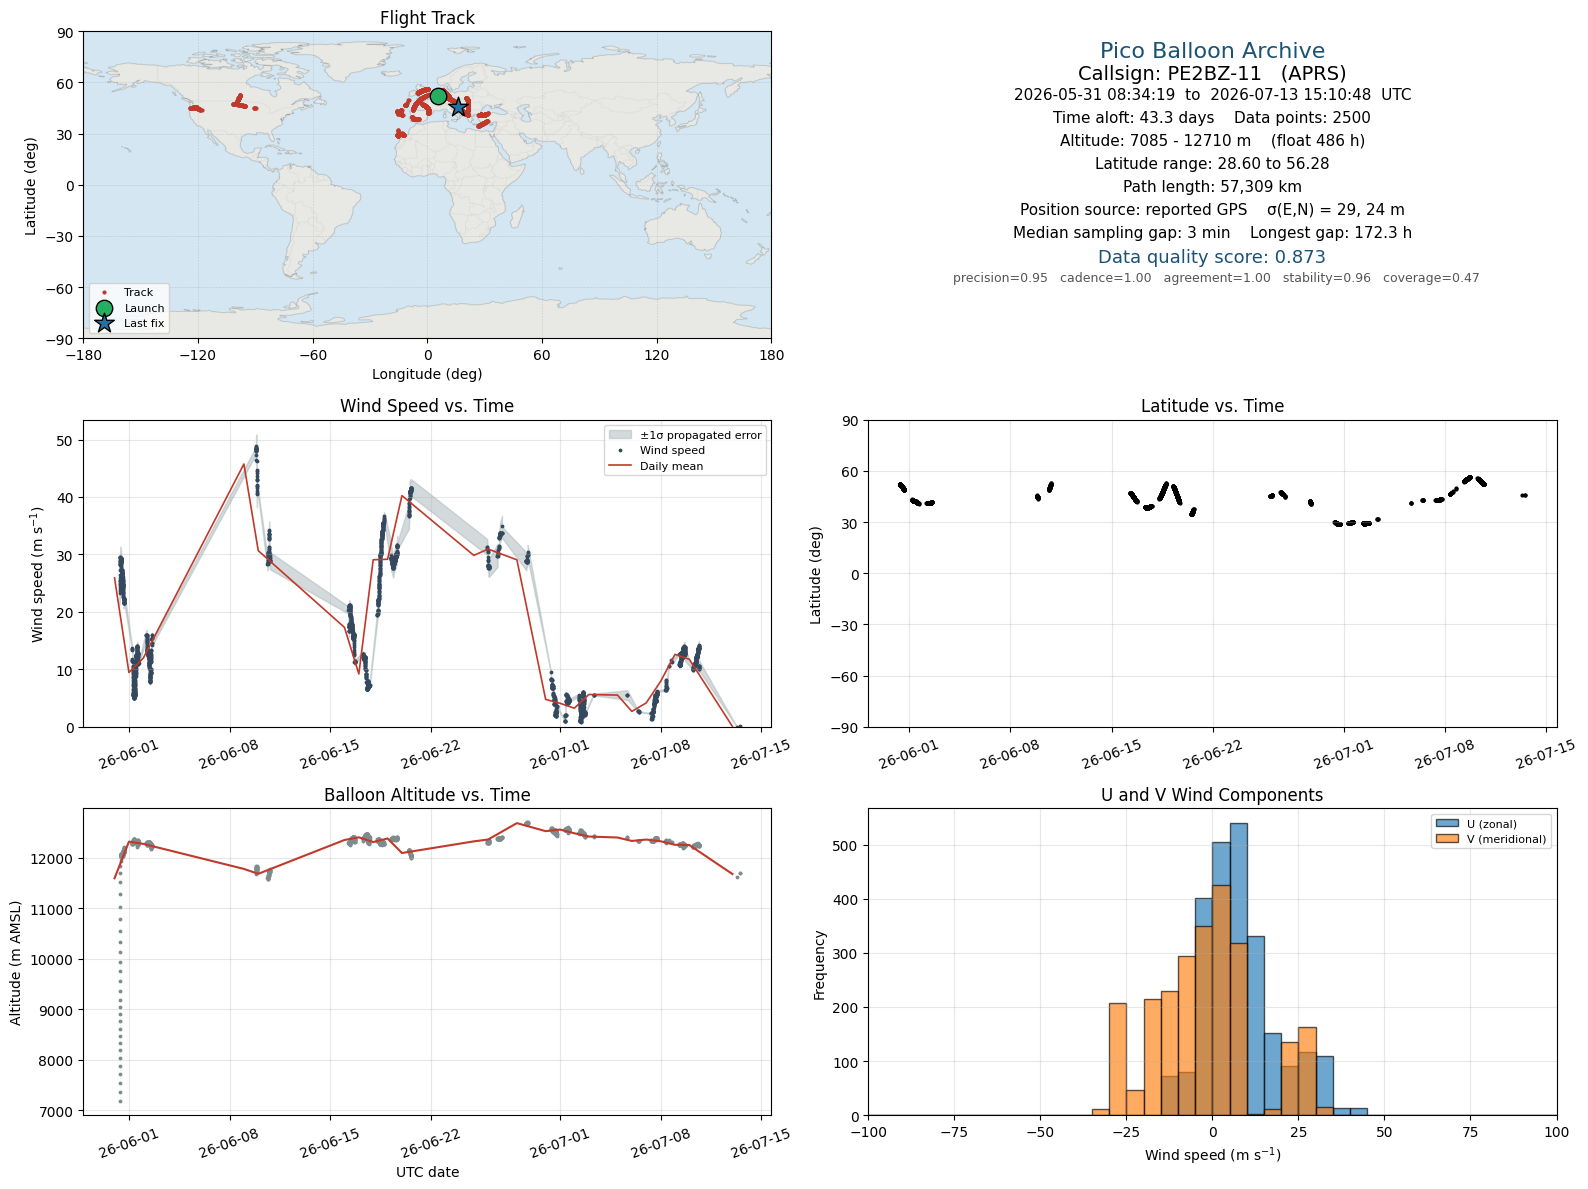Click the Latitude vs. Time title
This screenshot has width=1588, height=1189.
tap(1212, 406)
